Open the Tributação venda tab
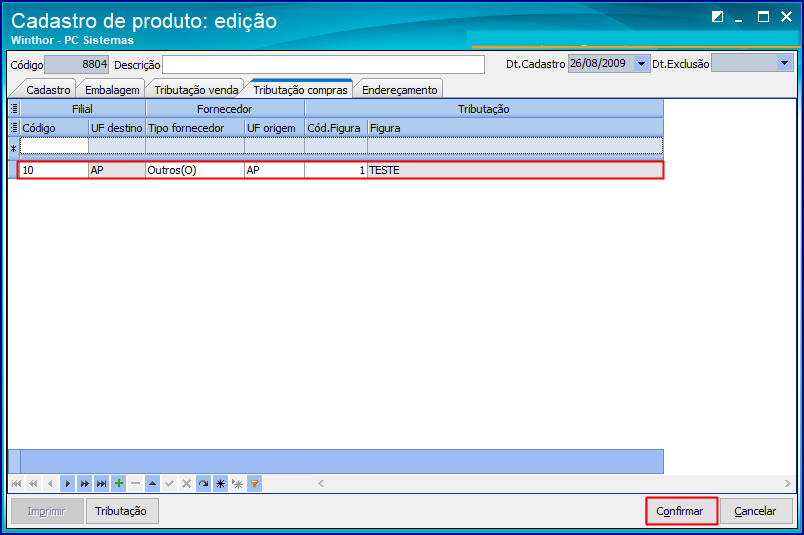 [196, 90]
